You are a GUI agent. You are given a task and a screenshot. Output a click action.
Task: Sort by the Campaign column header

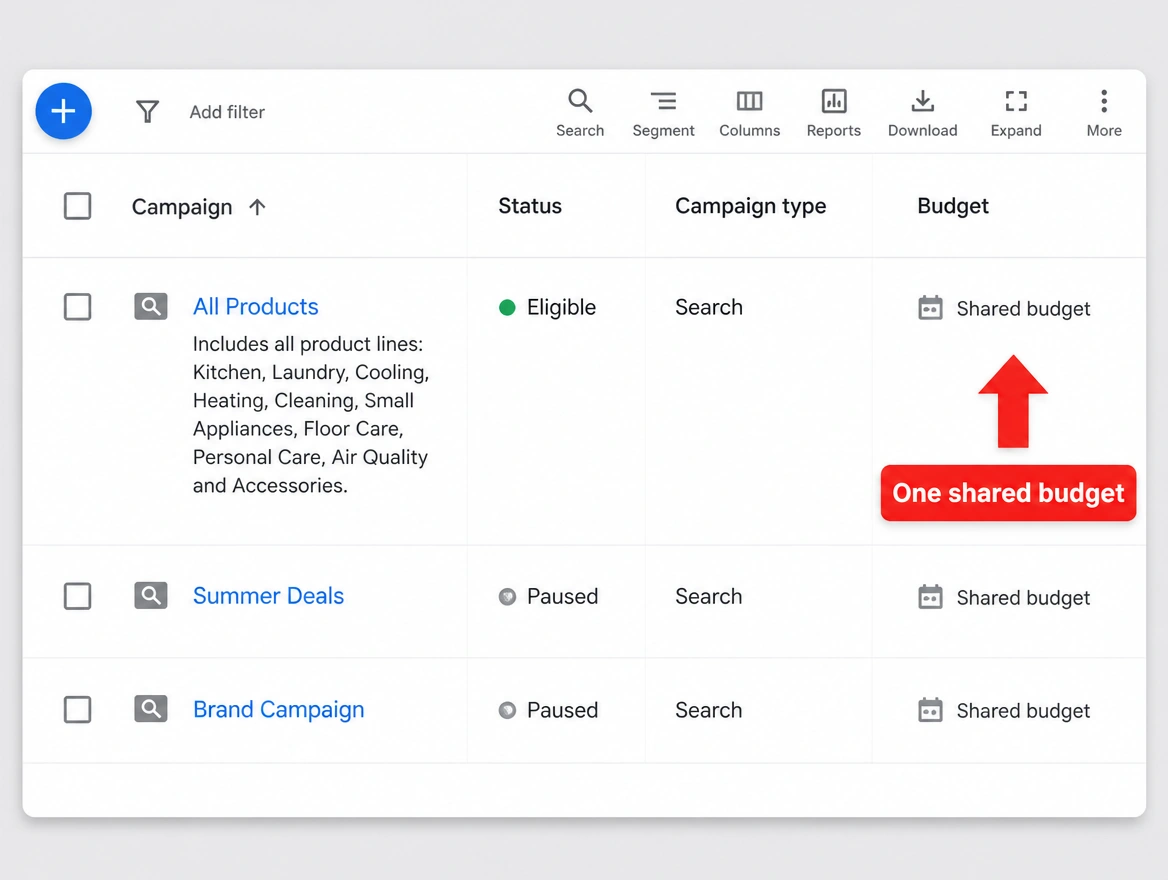(x=182, y=206)
